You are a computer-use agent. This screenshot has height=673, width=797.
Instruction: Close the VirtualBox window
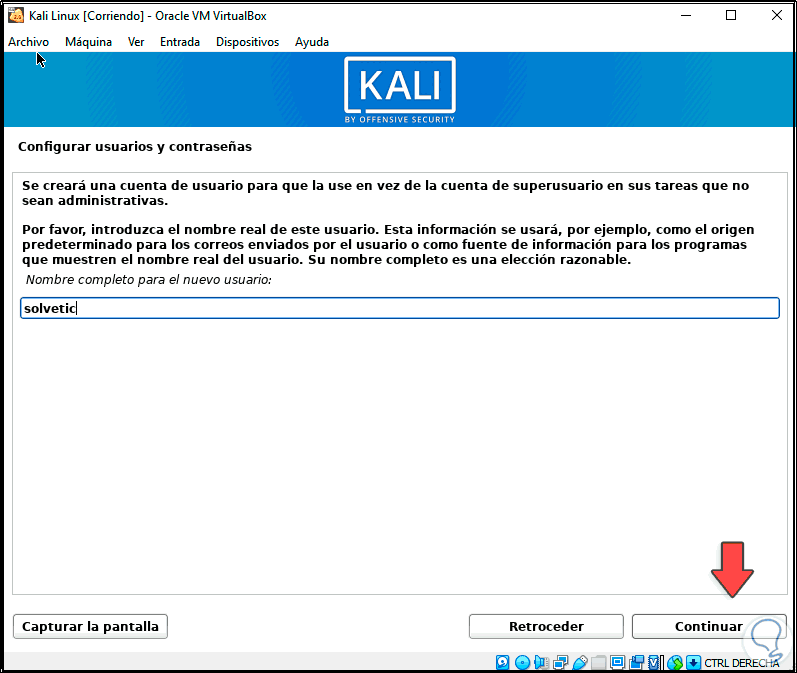[777, 15]
